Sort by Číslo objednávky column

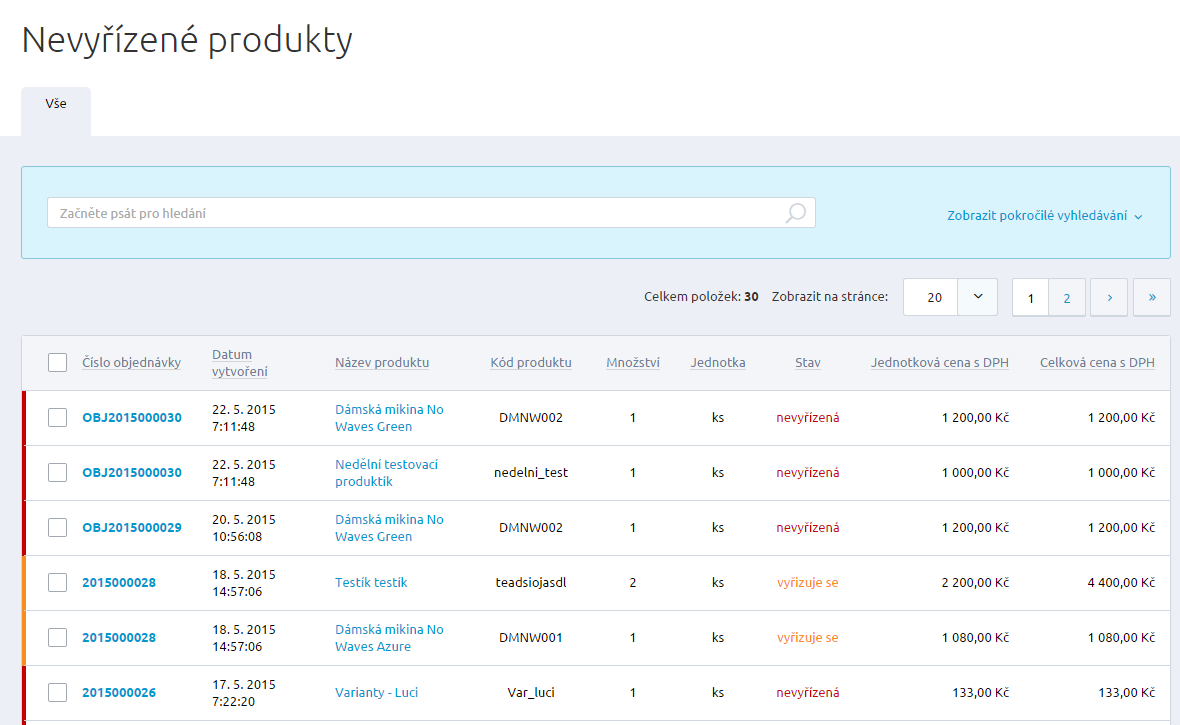(132, 362)
